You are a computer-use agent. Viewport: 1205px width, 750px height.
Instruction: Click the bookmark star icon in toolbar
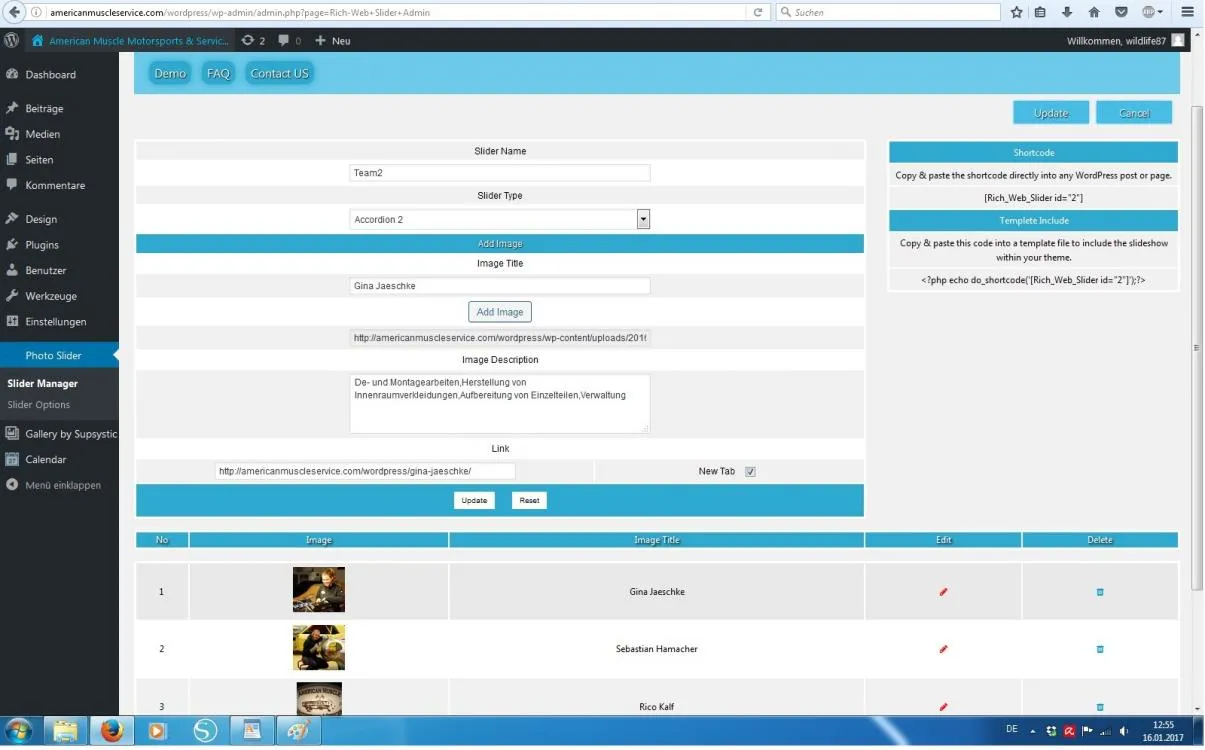(x=1016, y=12)
